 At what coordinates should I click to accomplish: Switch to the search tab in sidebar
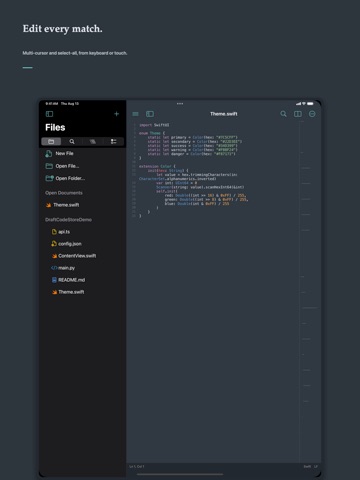click(72, 142)
